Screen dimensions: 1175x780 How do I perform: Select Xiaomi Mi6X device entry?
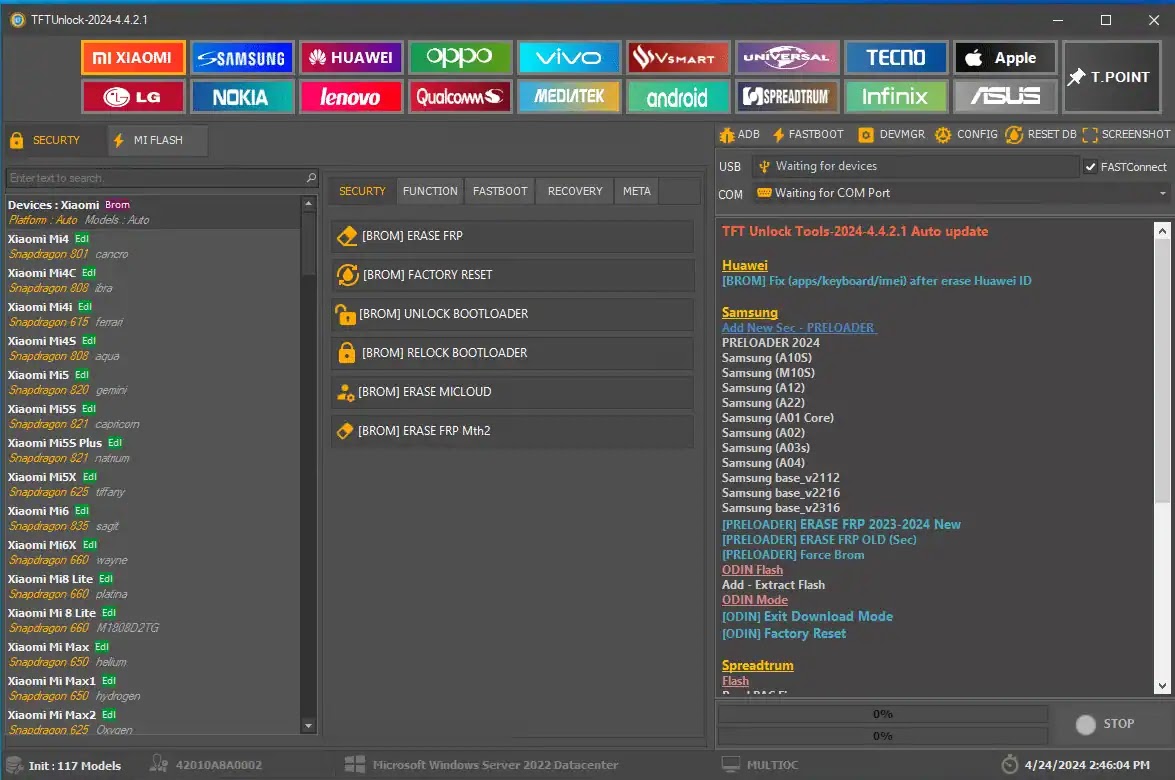point(153,552)
